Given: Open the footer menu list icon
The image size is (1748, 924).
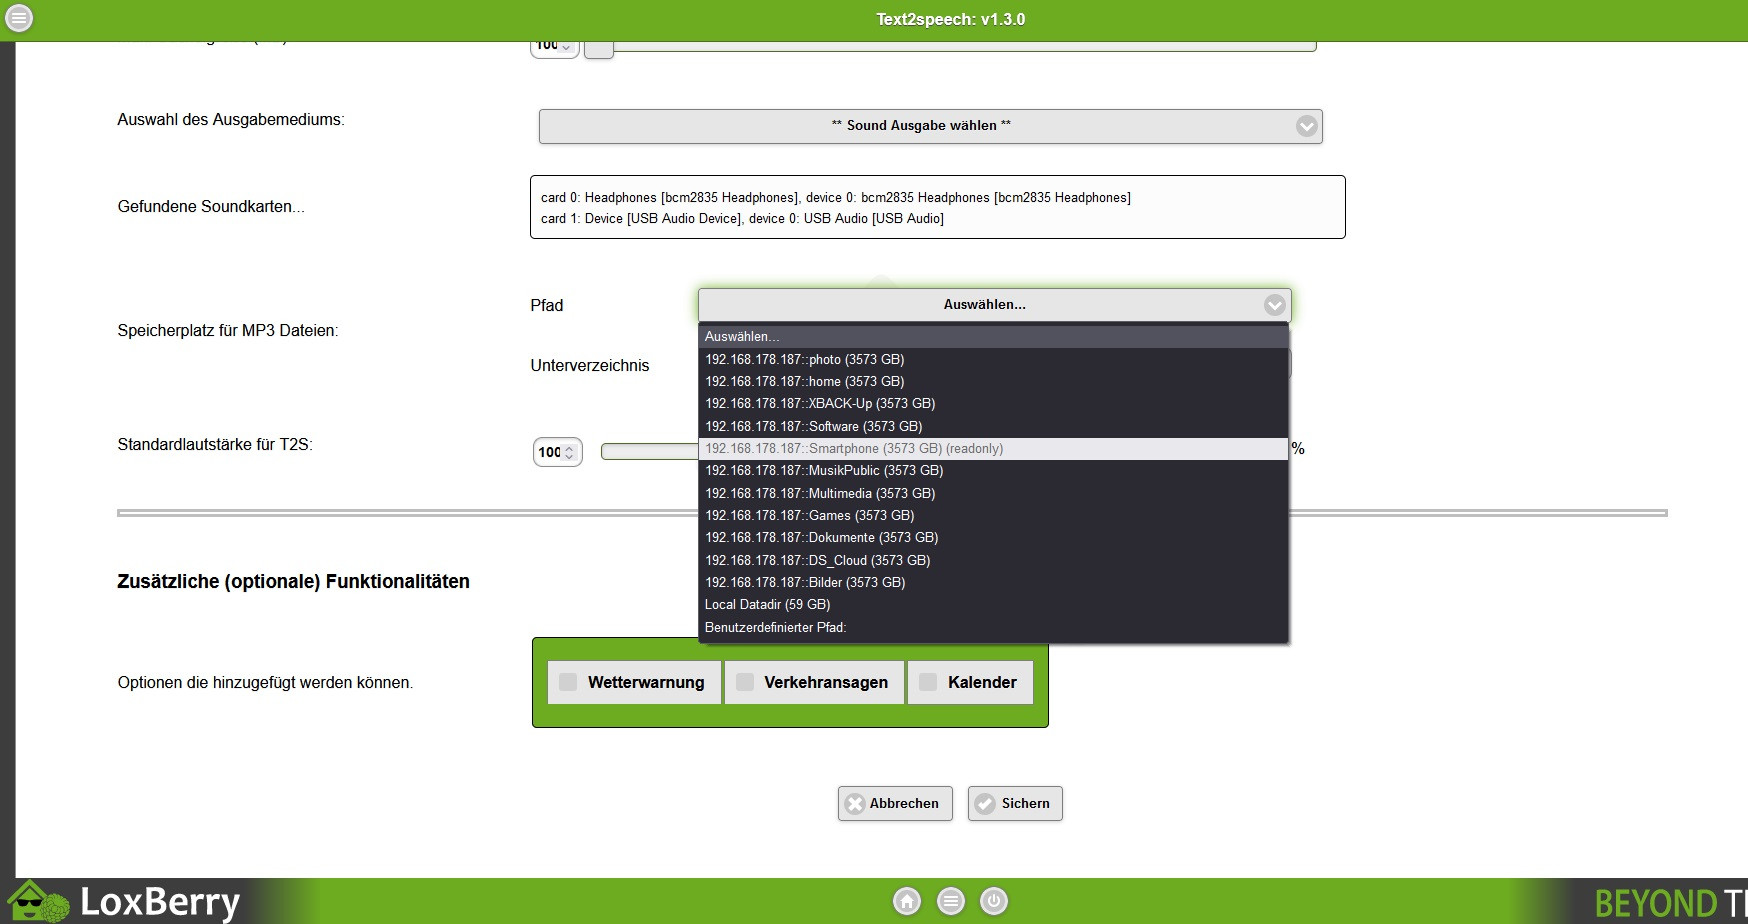Looking at the screenshot, I should [951, 901].
